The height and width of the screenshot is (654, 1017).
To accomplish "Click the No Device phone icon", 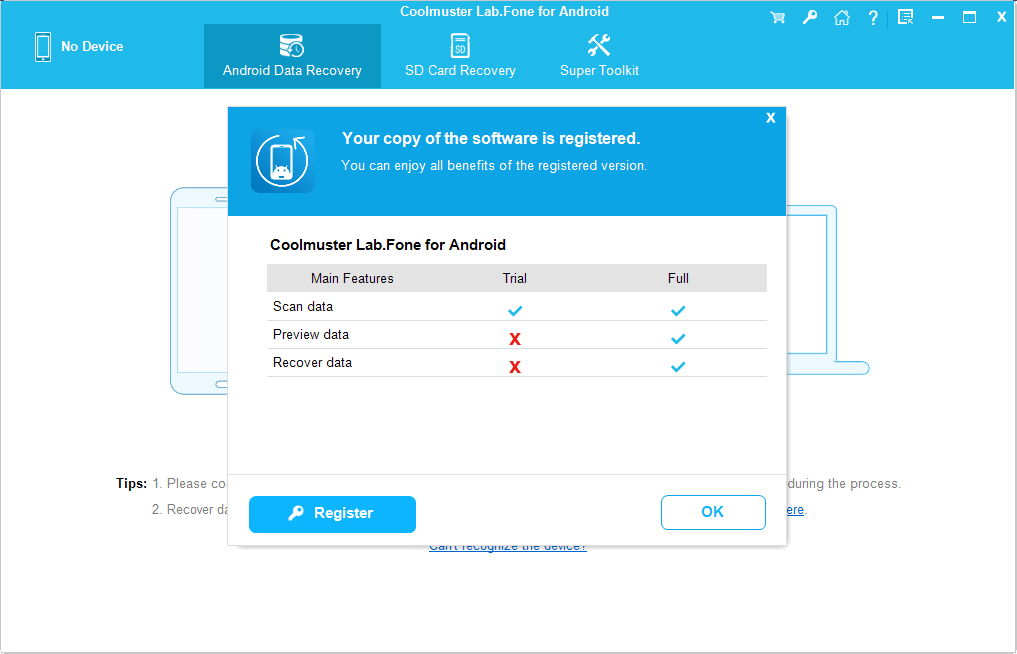I will coord(43,47).
